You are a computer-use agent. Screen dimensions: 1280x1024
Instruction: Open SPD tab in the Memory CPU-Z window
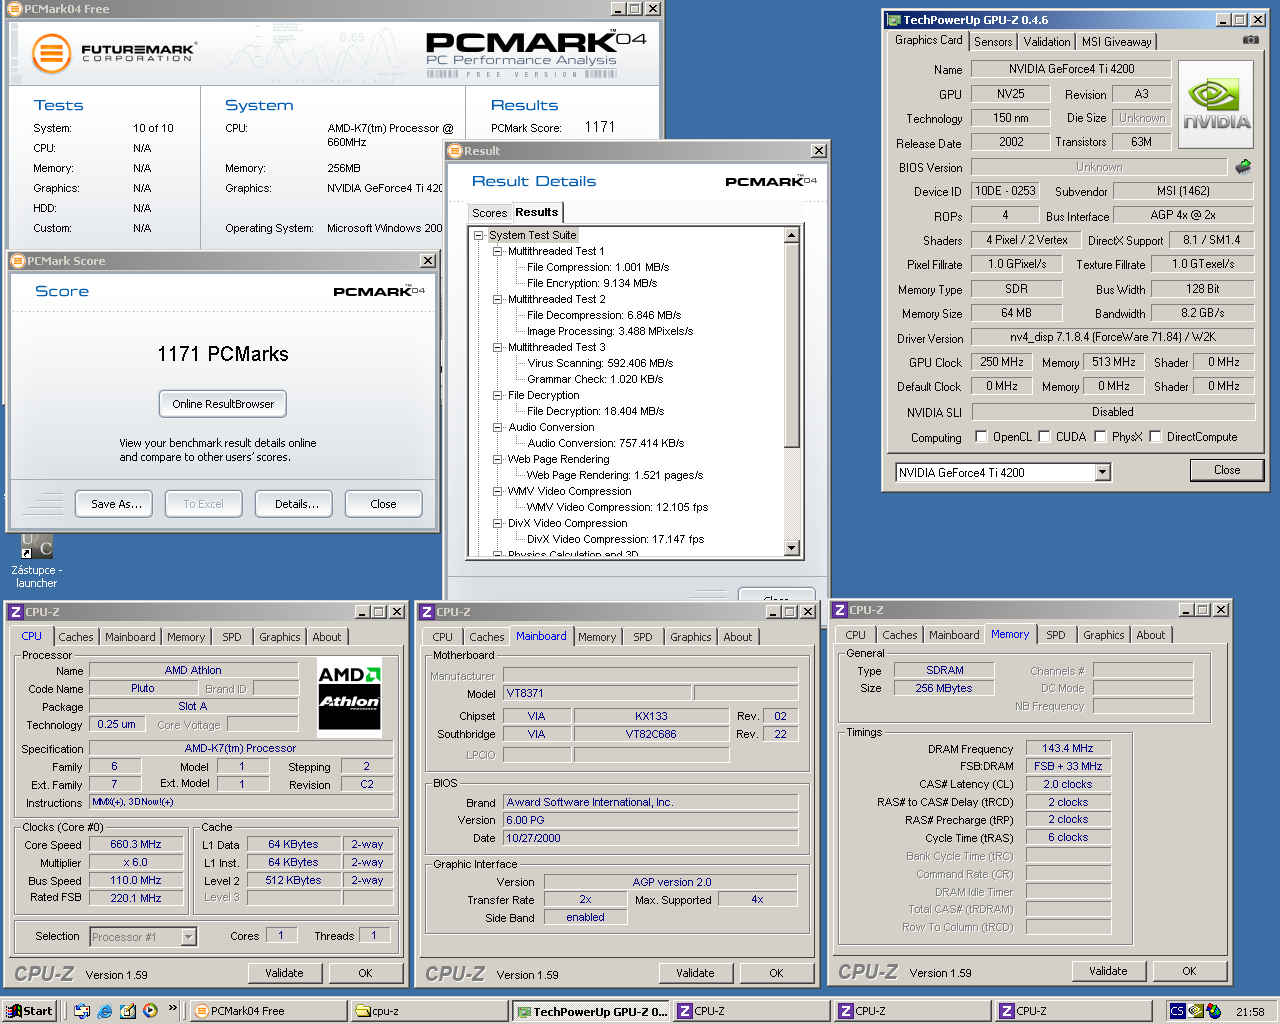pyautogui.click(x=1055, y=635)
